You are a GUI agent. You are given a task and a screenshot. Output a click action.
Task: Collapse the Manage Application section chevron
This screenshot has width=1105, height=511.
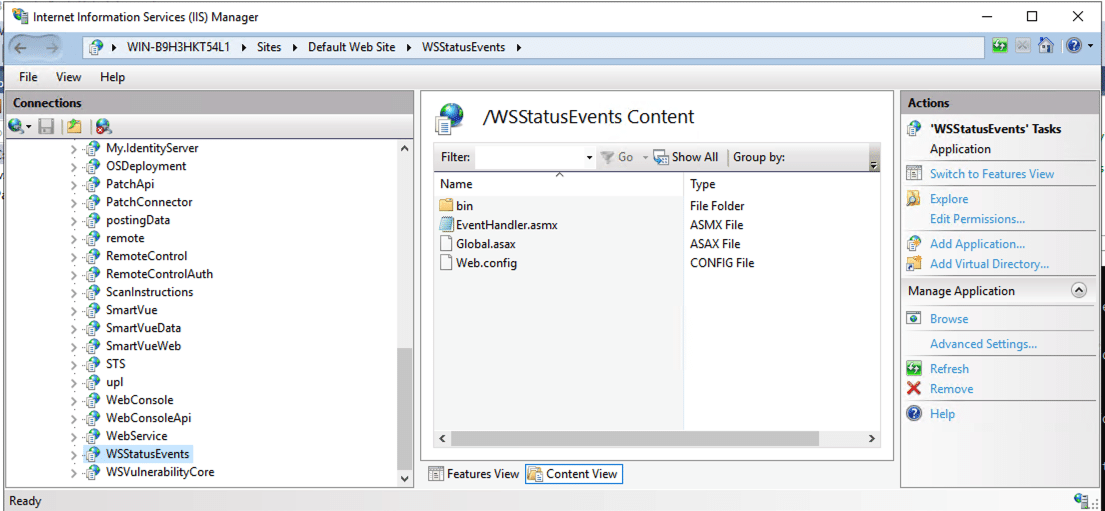[x=1078, y=291]
